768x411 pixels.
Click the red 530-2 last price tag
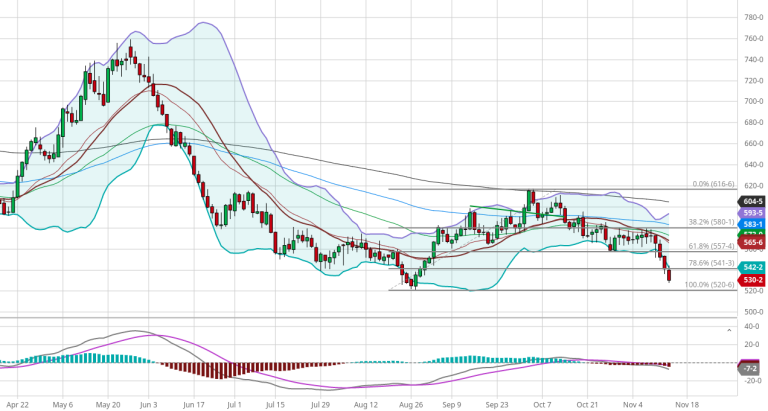click(x=751, y=281)
